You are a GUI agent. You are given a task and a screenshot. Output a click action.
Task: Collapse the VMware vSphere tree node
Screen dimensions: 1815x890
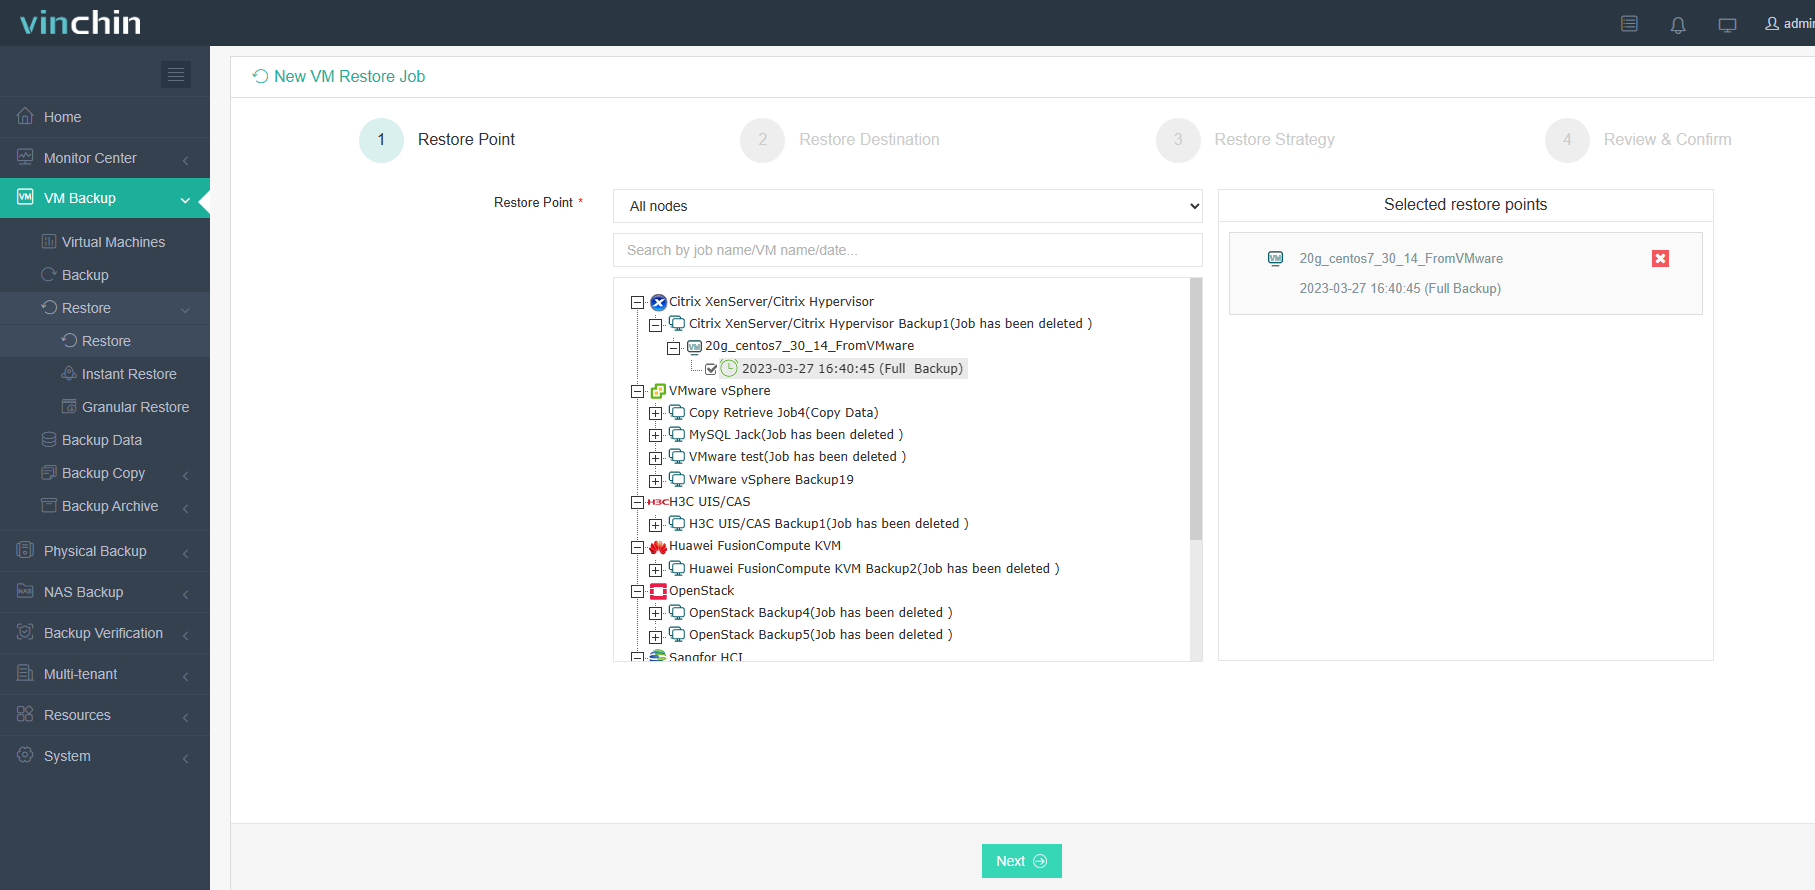pos(637,391)
